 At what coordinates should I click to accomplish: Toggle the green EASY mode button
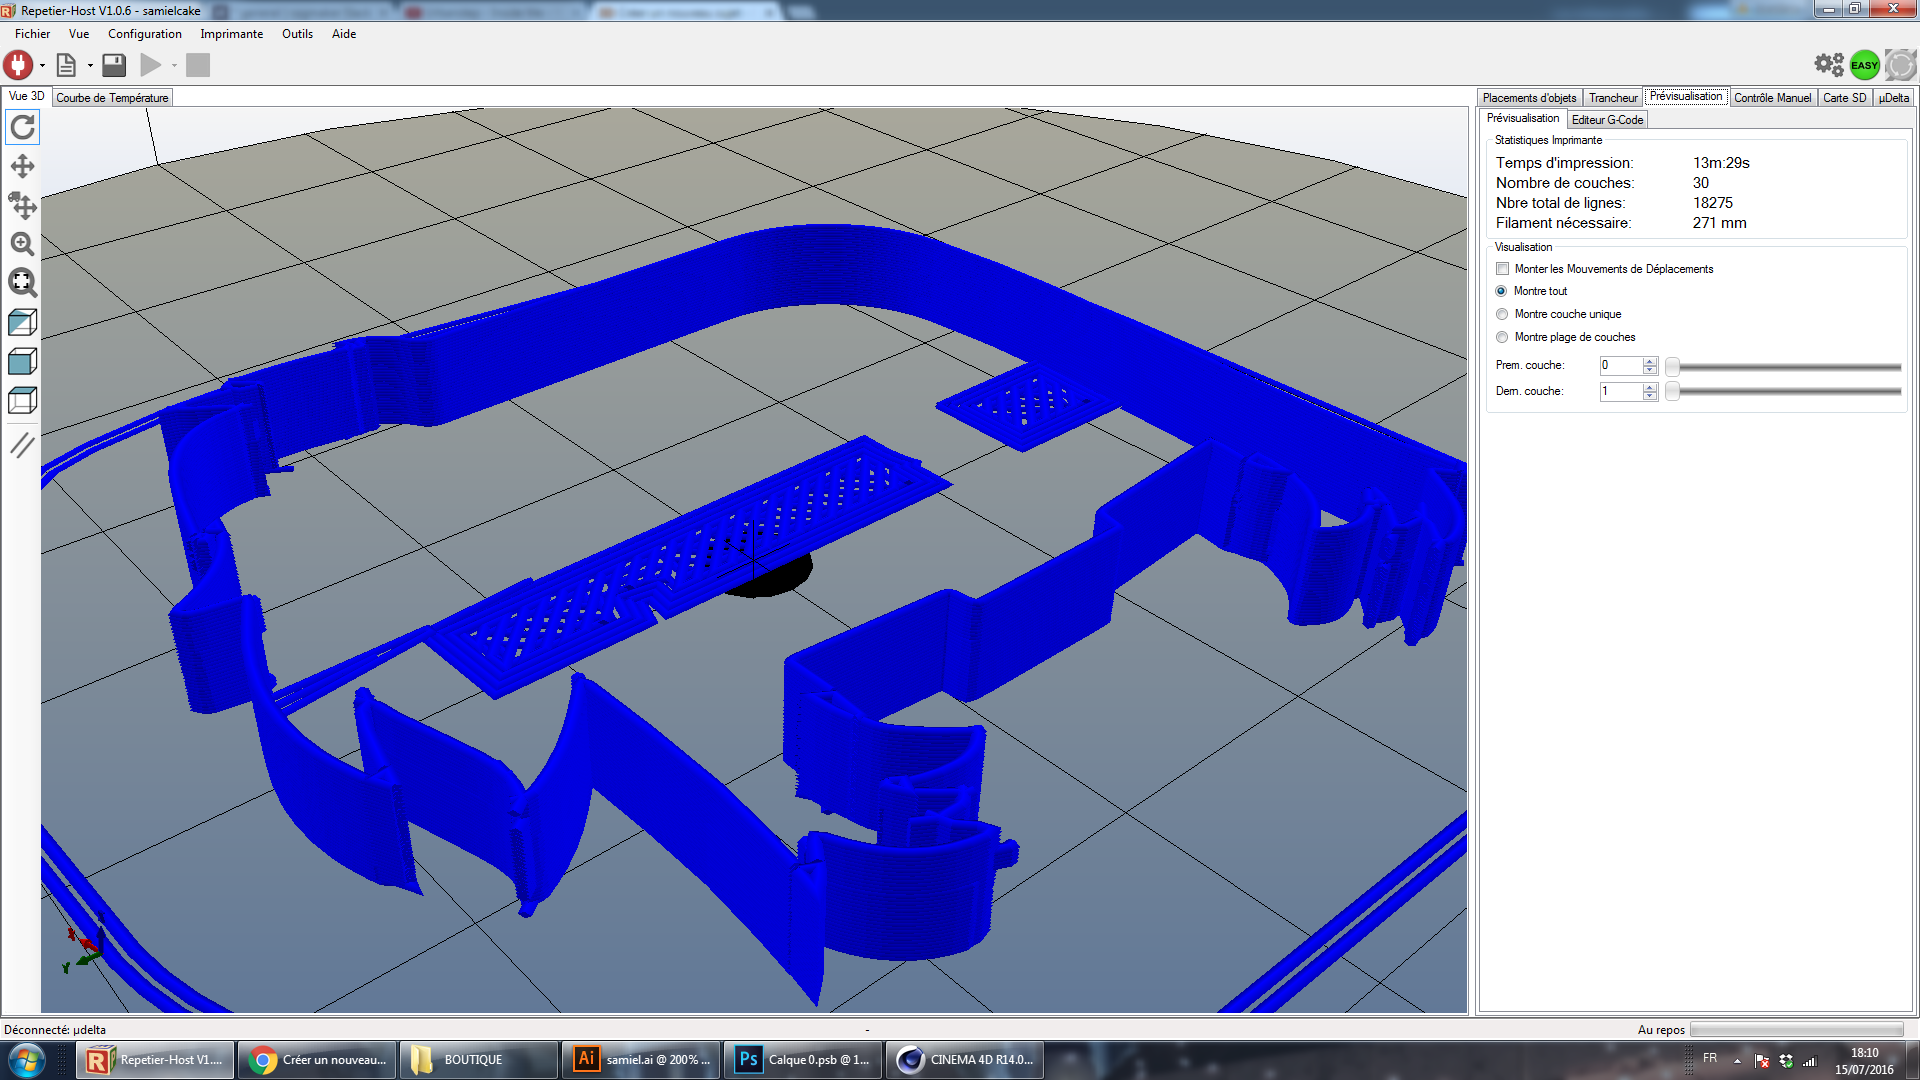tap(1864, 65)
